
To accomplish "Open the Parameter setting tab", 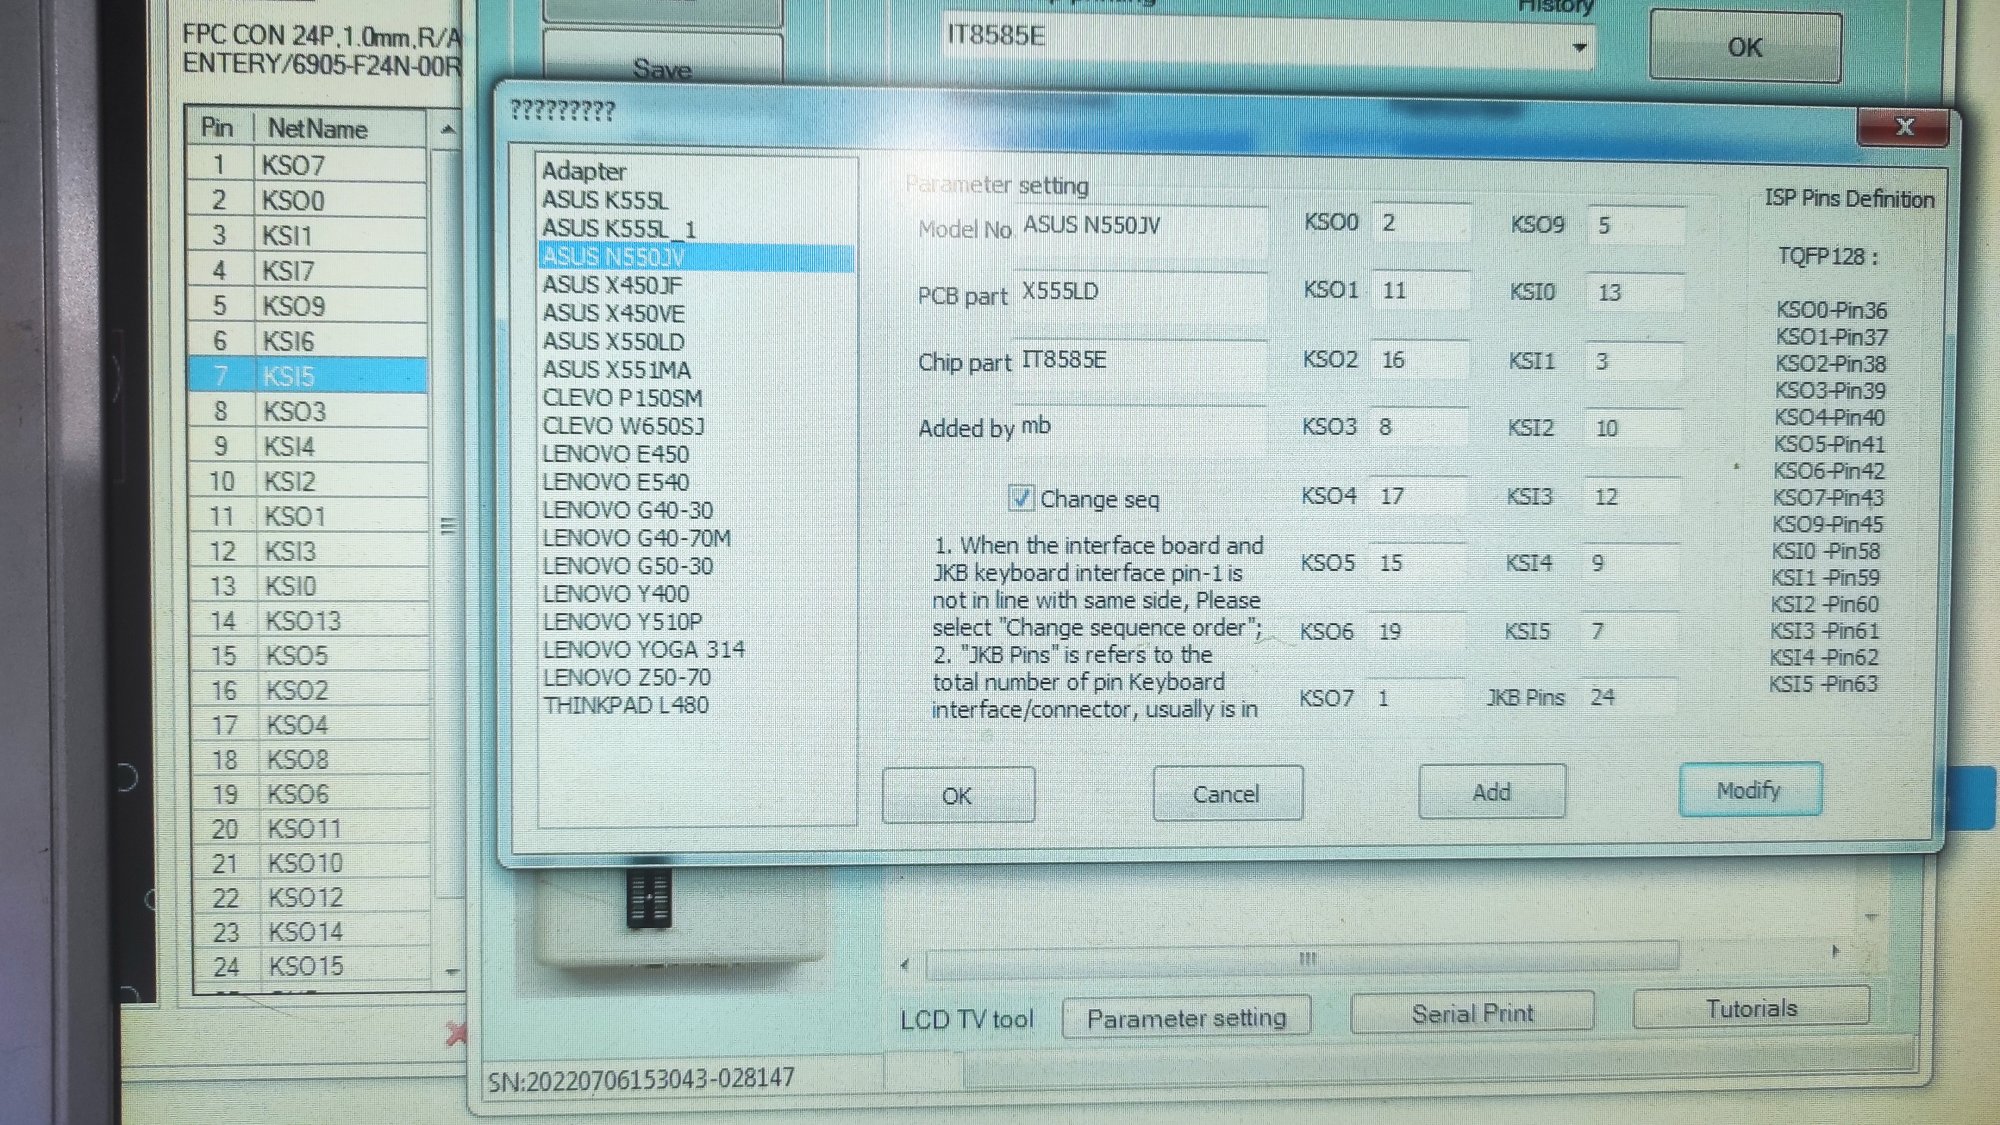I will tap(1186, 1017).
